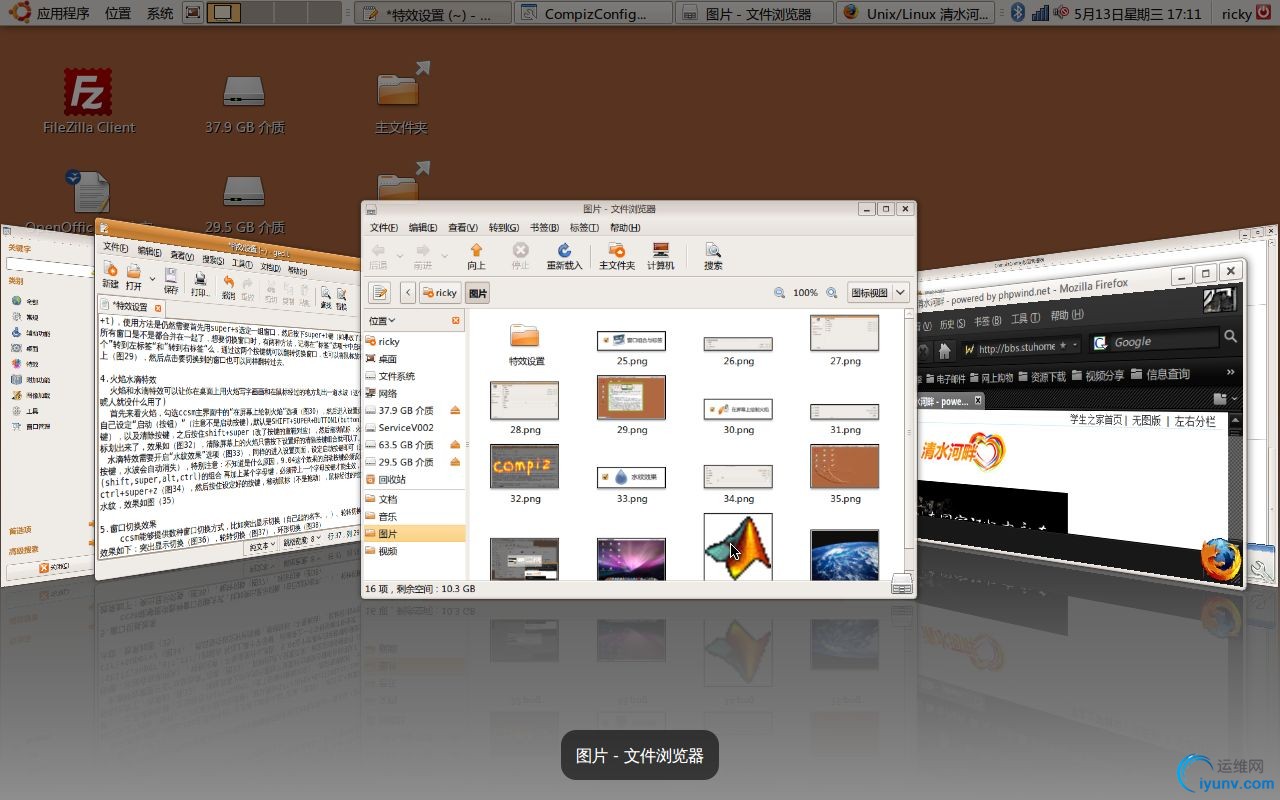Select the 32.png compiz thumbnail

point(525,466)
